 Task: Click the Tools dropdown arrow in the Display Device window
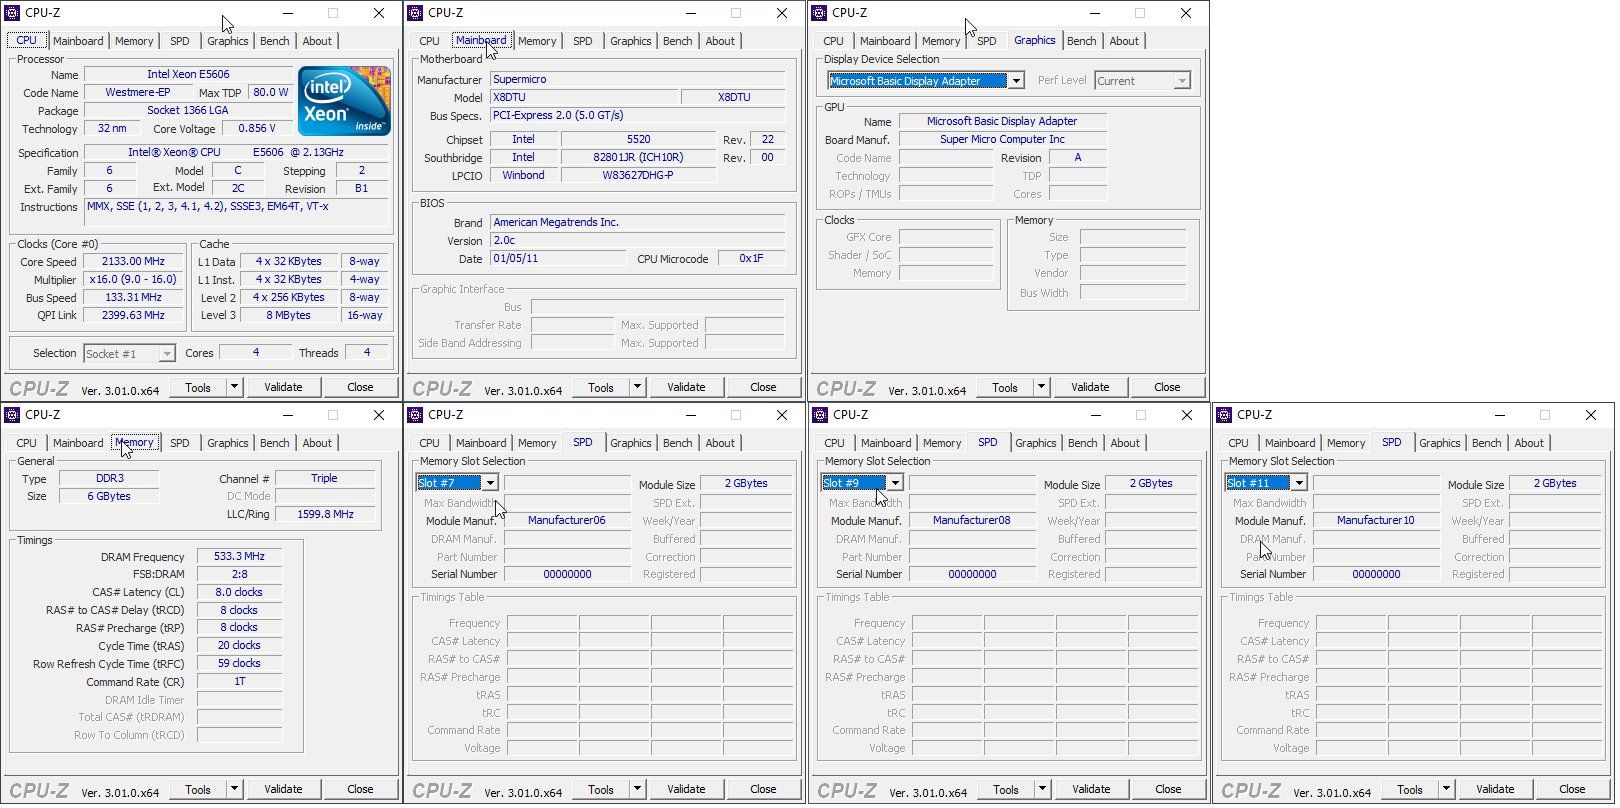[x=1041, y=387]
